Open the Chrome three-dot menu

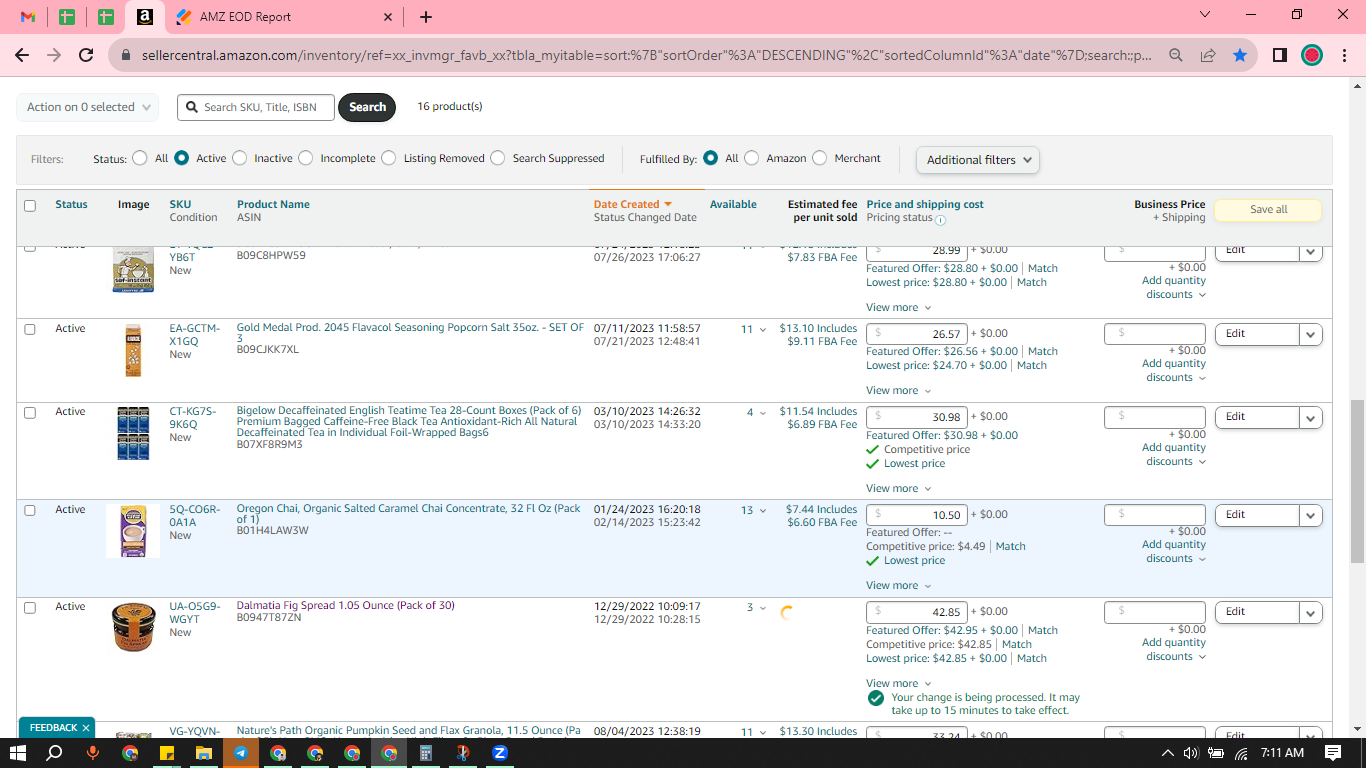click(1343, 56)
